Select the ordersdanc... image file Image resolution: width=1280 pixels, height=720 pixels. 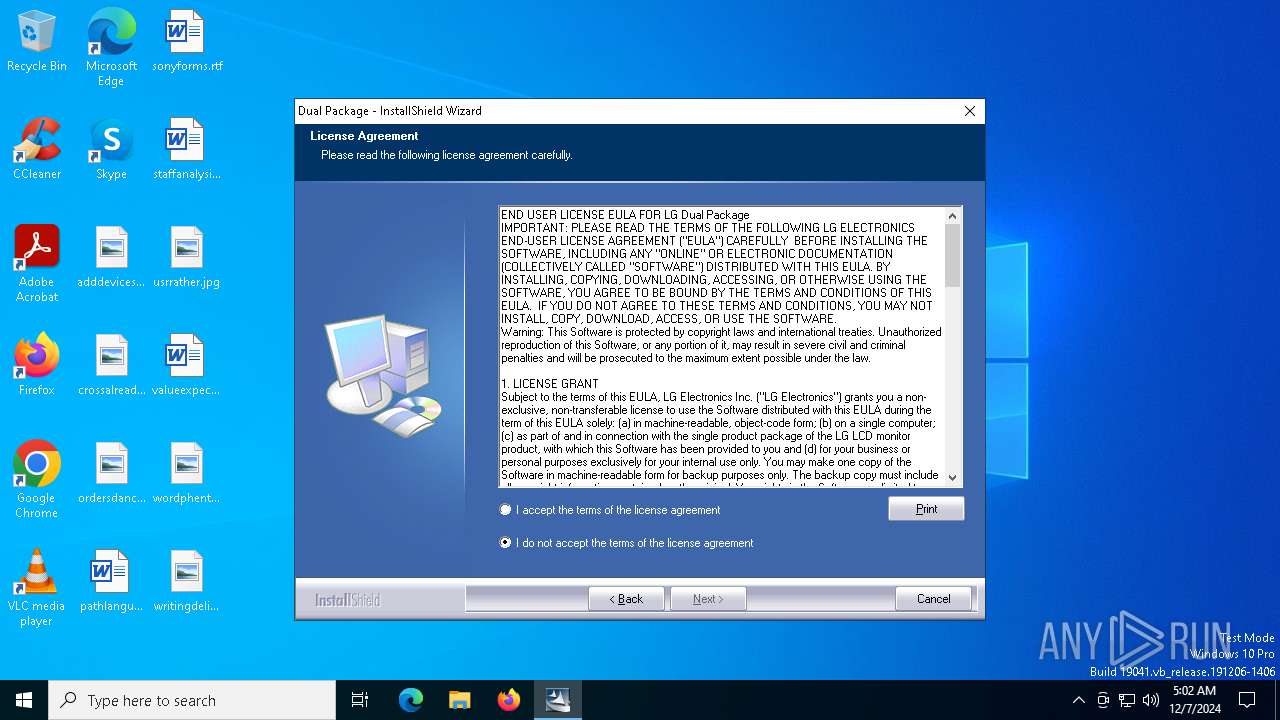[111, 473]
